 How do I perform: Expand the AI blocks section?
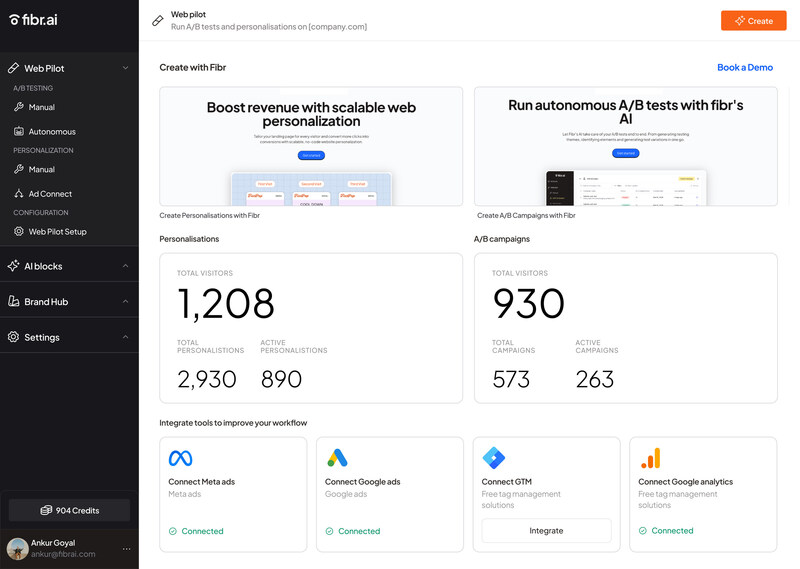(x=125, y=266)
